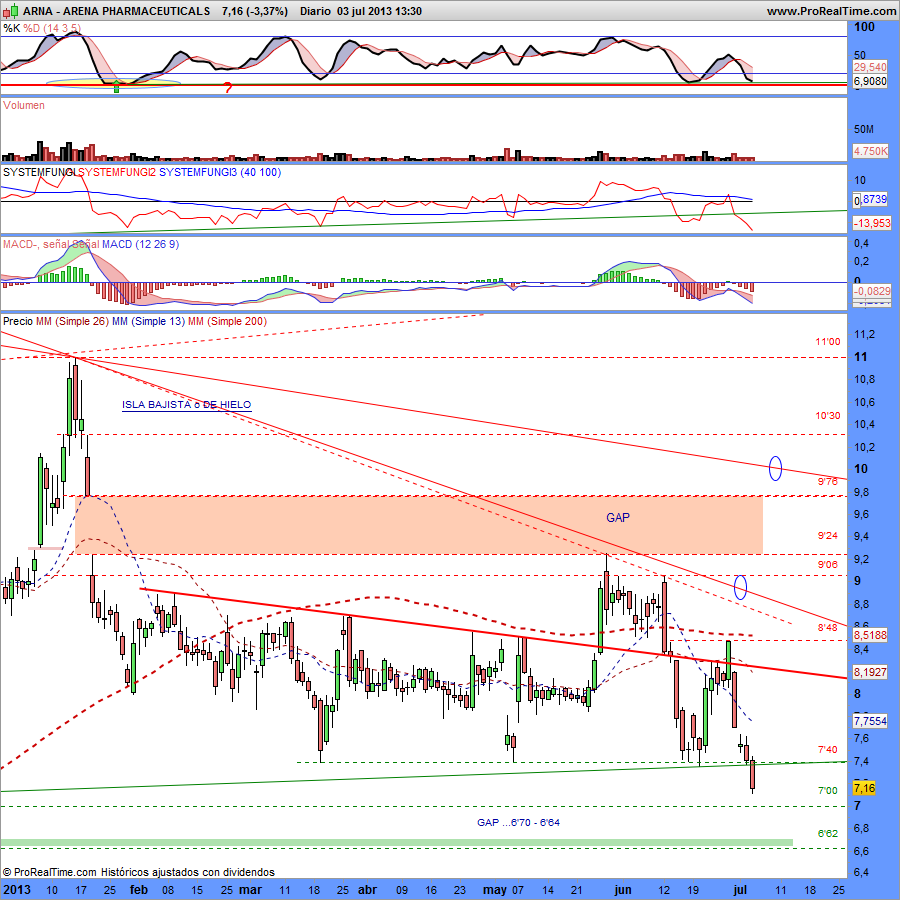Click the 8,5188 moving average value box
This screenshot has width=900, height=900.
point(870,635)
